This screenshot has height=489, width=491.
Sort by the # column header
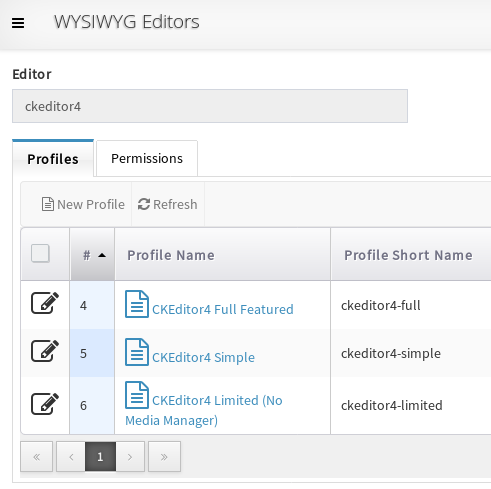pos(92,255)
